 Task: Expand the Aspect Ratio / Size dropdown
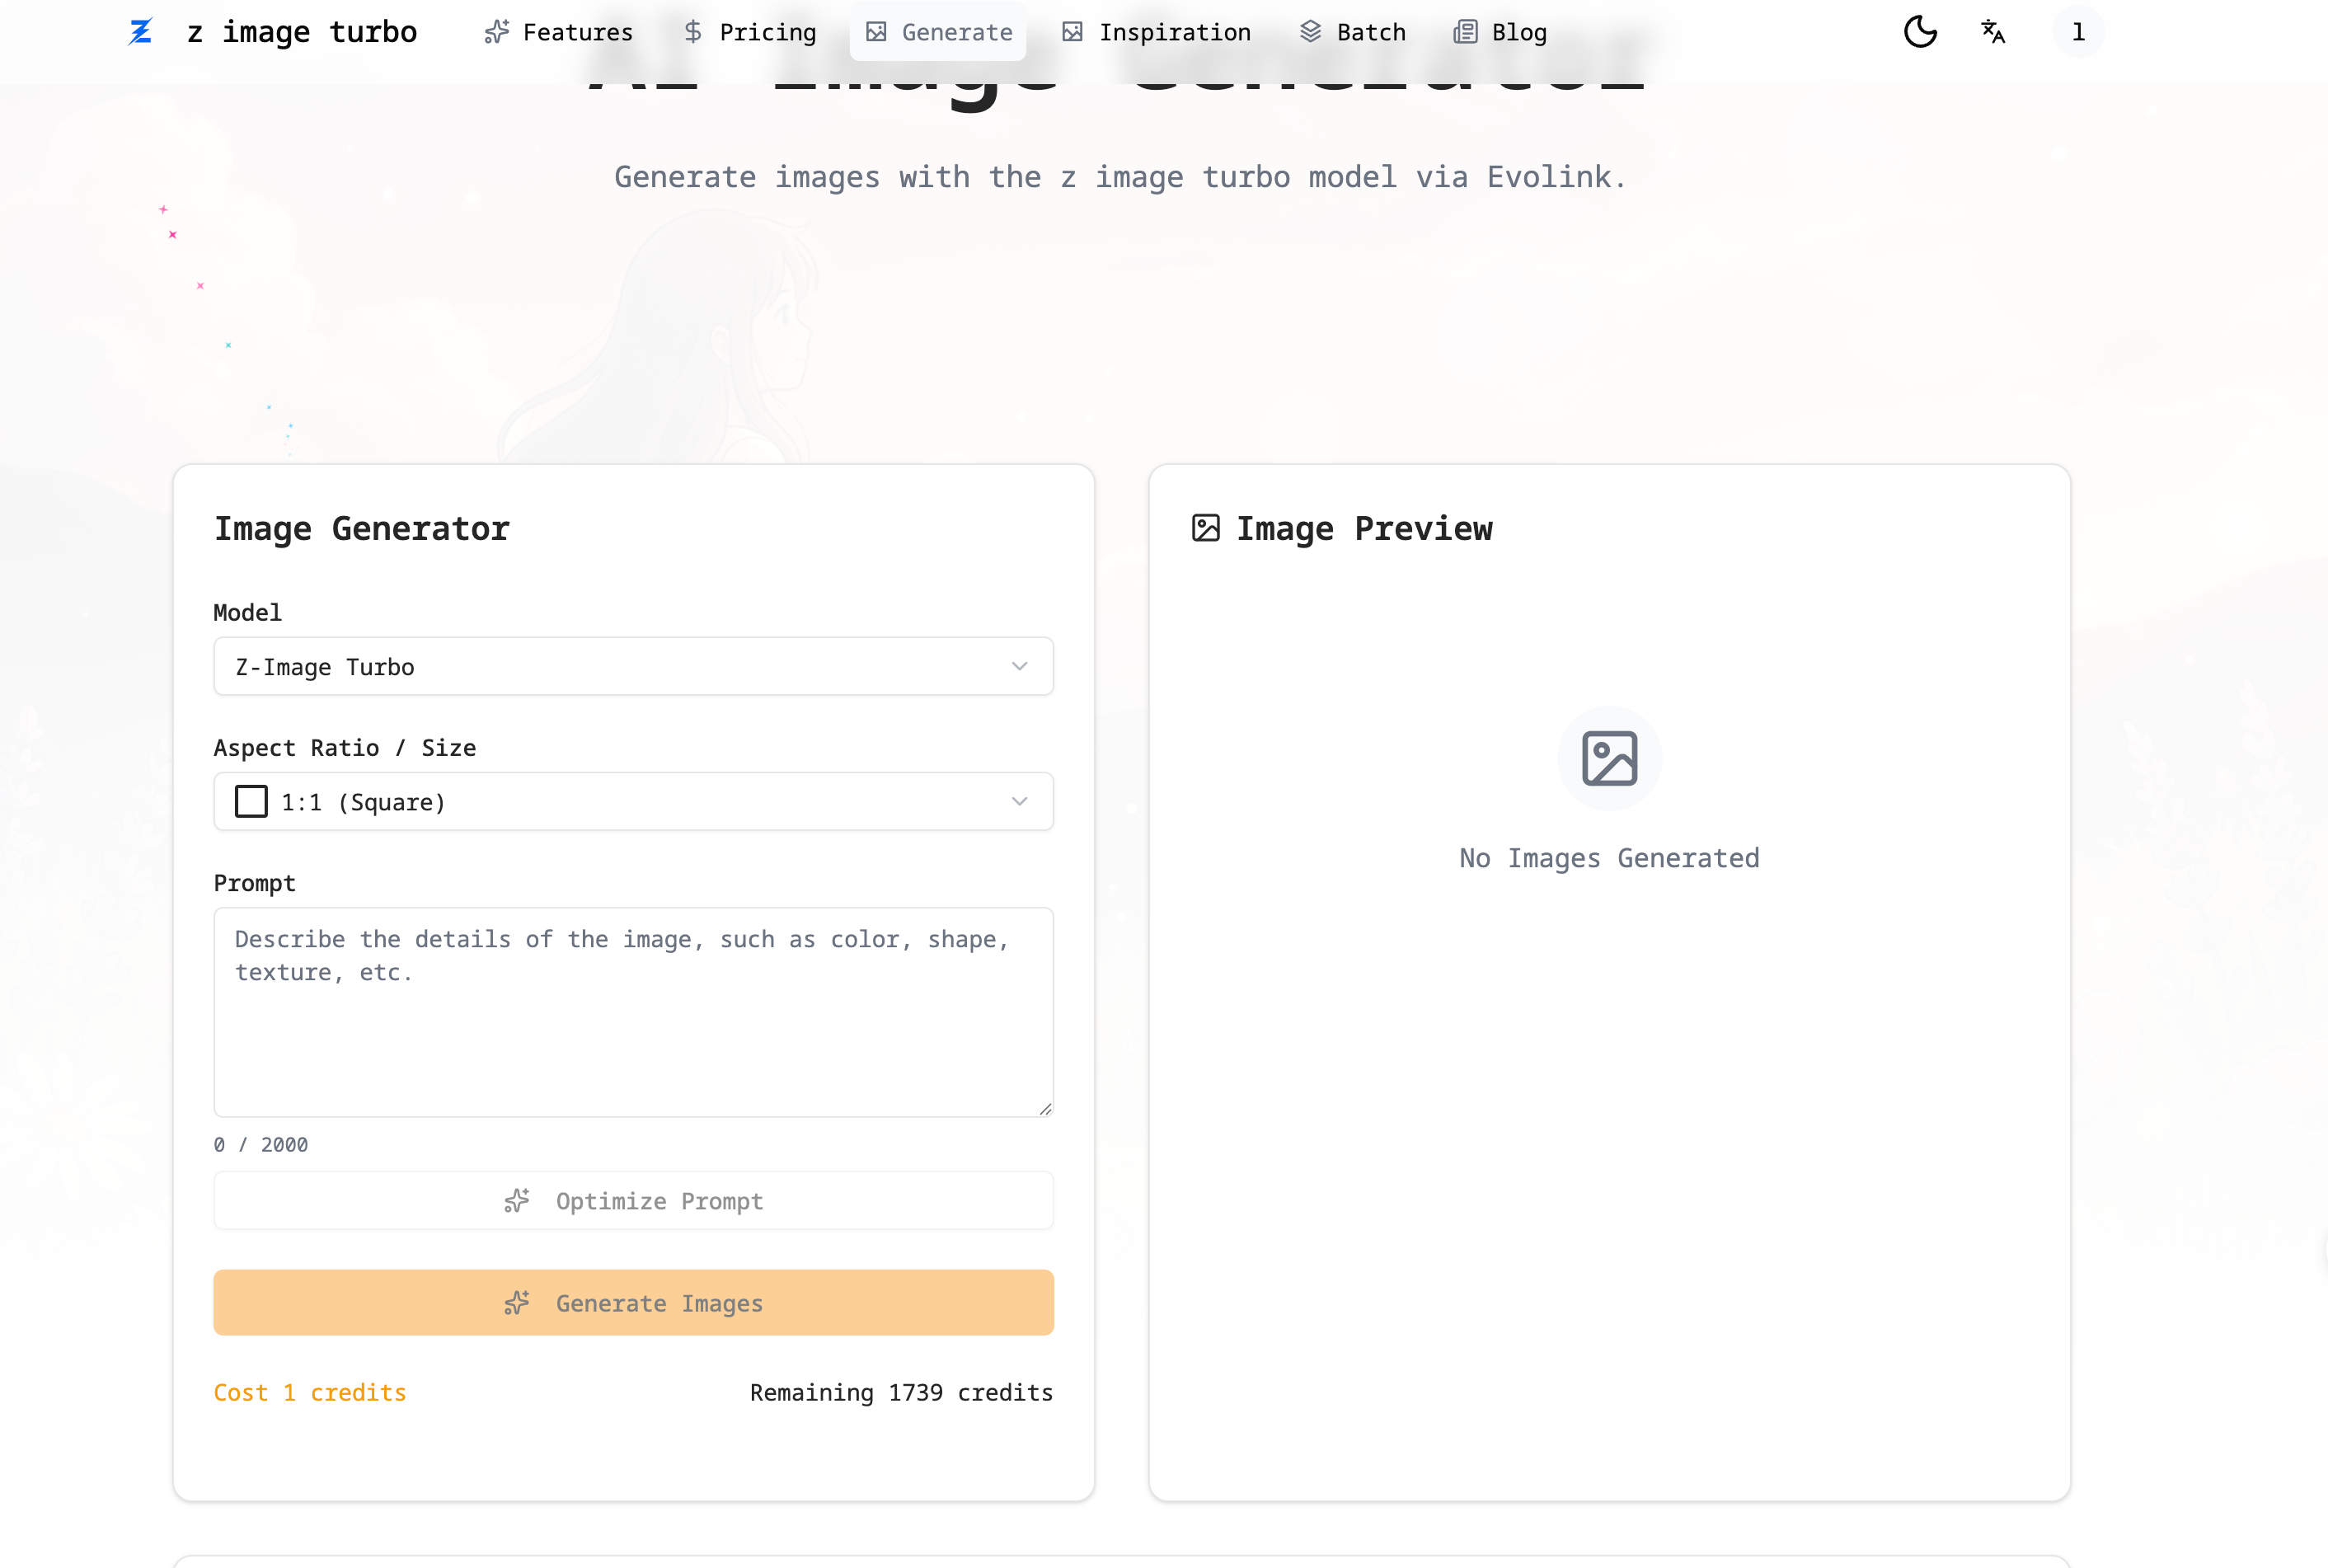pyautogui.click(x=632, y=802)
